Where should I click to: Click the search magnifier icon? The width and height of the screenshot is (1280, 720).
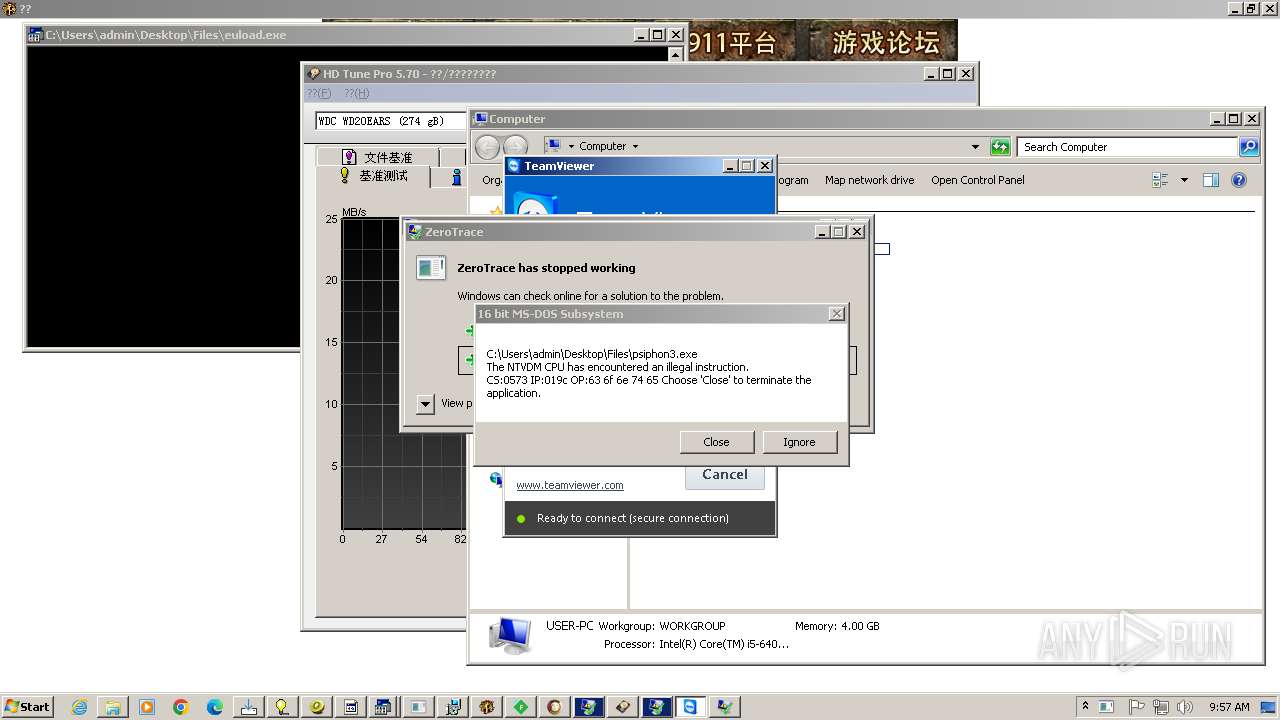[1249, 147]
